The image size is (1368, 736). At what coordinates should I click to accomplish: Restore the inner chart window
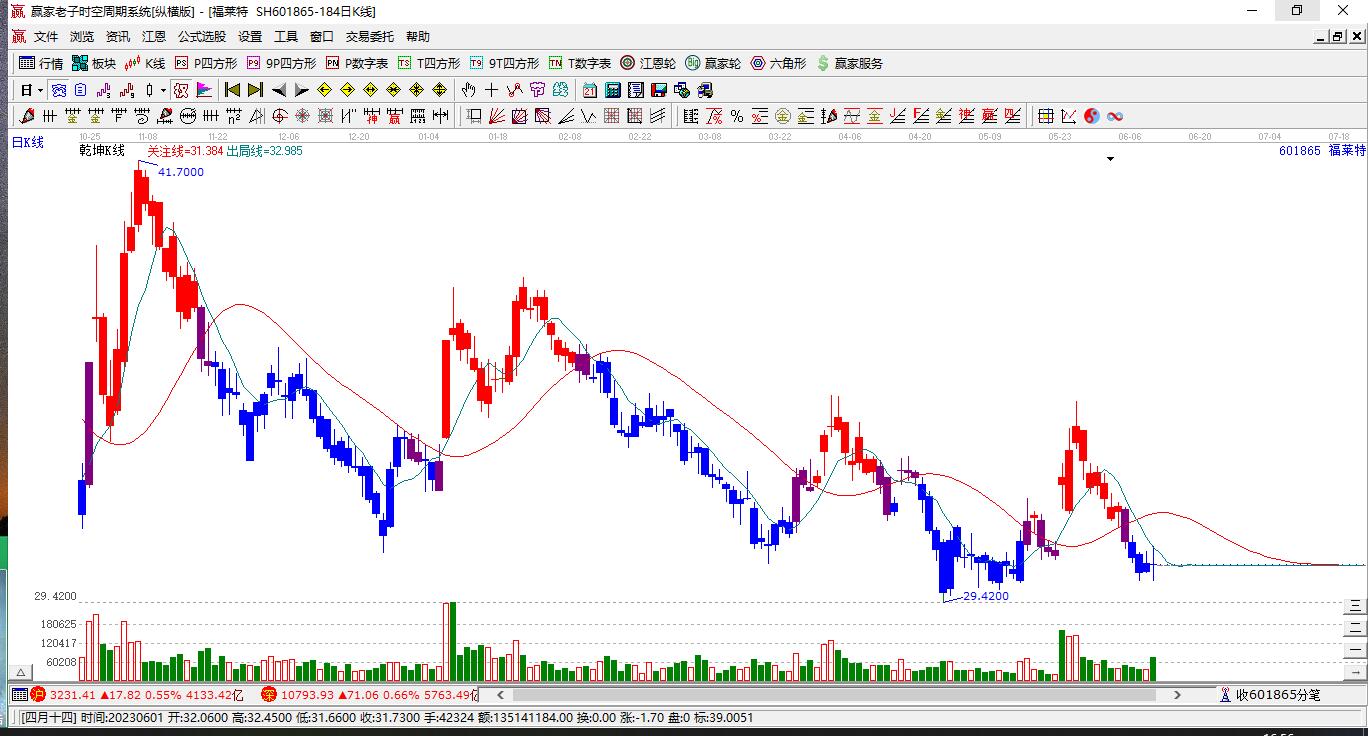1337,37
